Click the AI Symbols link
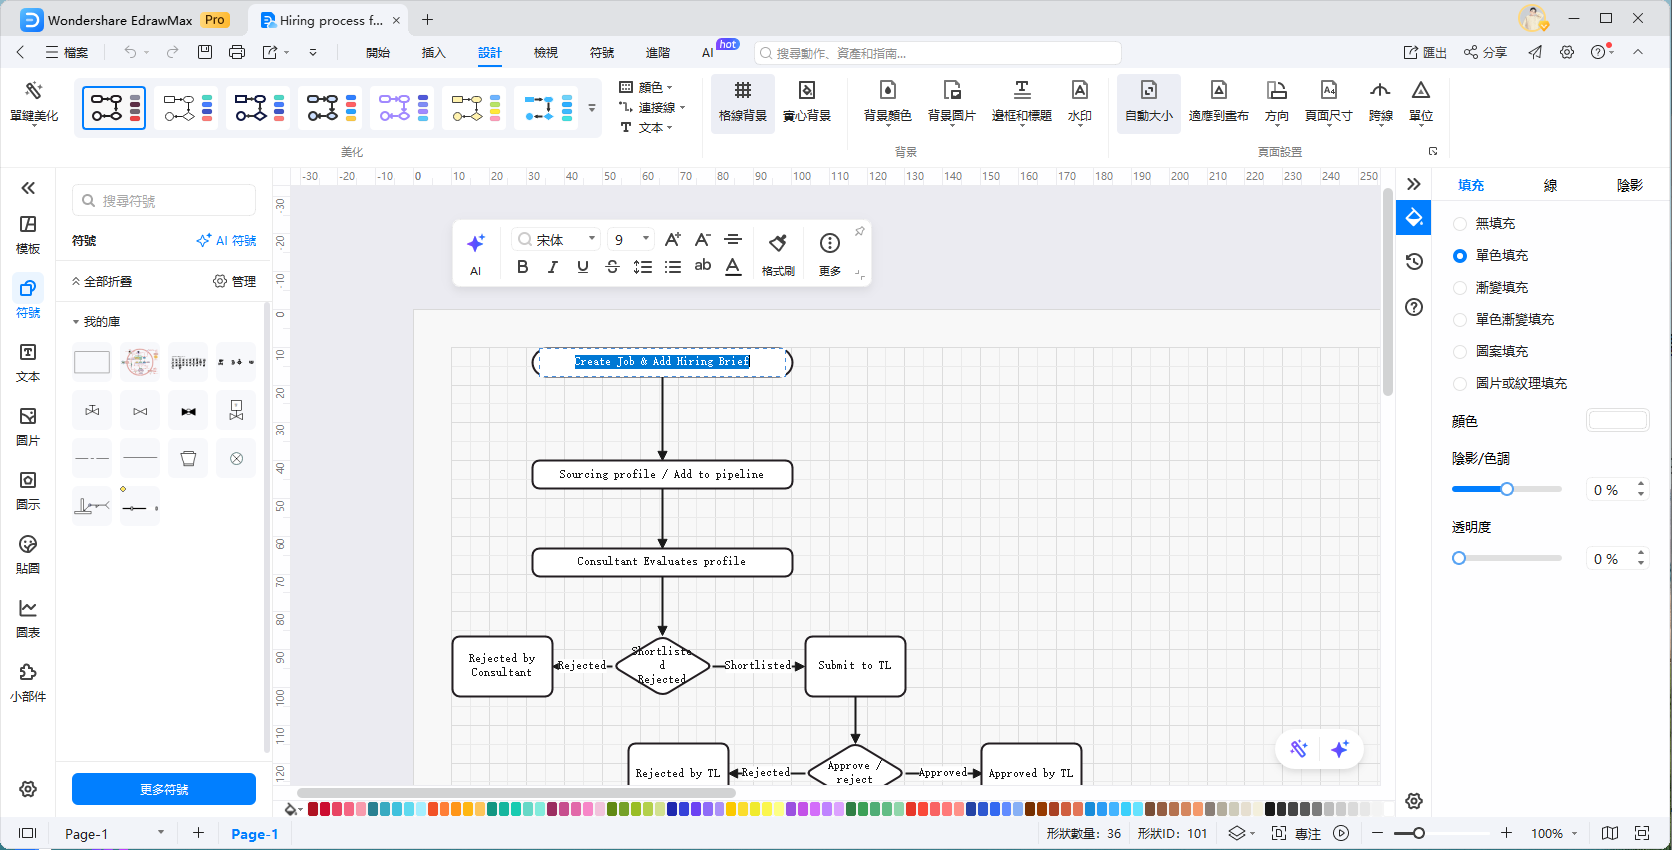 [x=227, y=241]
